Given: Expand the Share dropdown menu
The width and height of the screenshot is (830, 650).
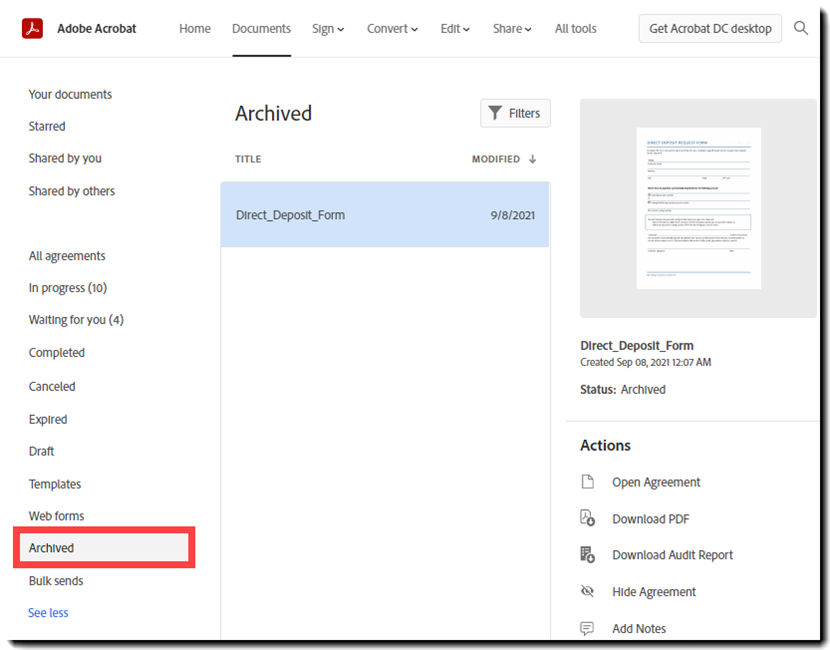Looking at the screenshot, I should [512, 29].
